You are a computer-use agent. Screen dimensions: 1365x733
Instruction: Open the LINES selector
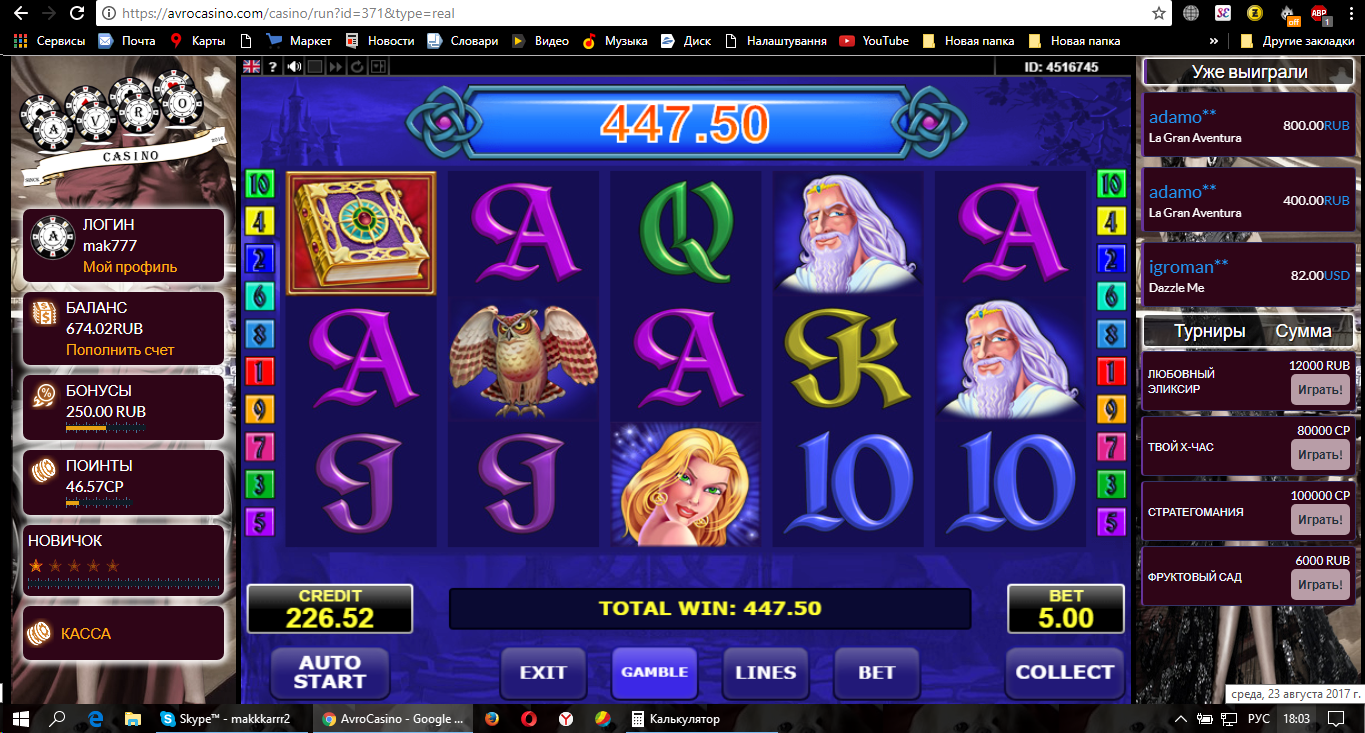(765, 672)
